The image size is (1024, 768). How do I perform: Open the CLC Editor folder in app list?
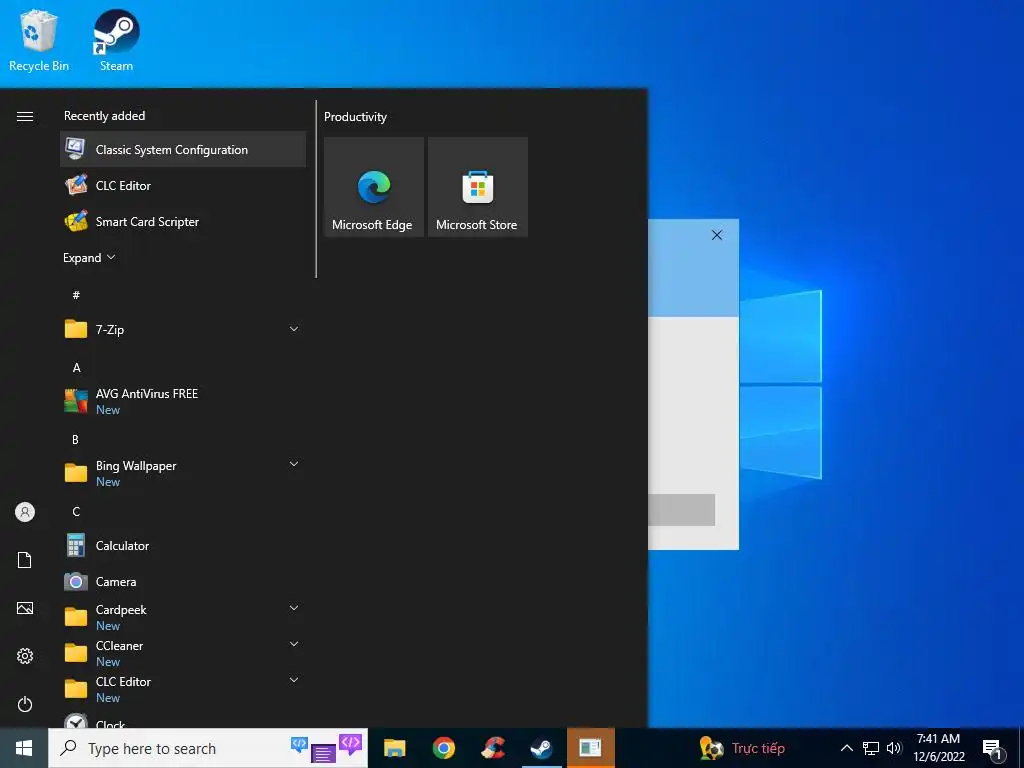[183, 689]
